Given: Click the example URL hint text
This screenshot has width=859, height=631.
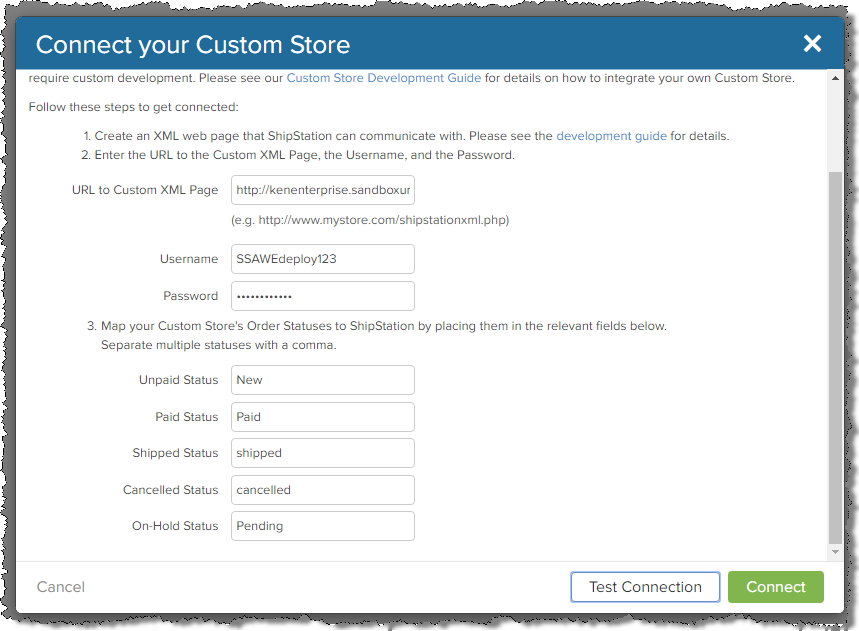Looking at the screenshot, I should (370, 220).
